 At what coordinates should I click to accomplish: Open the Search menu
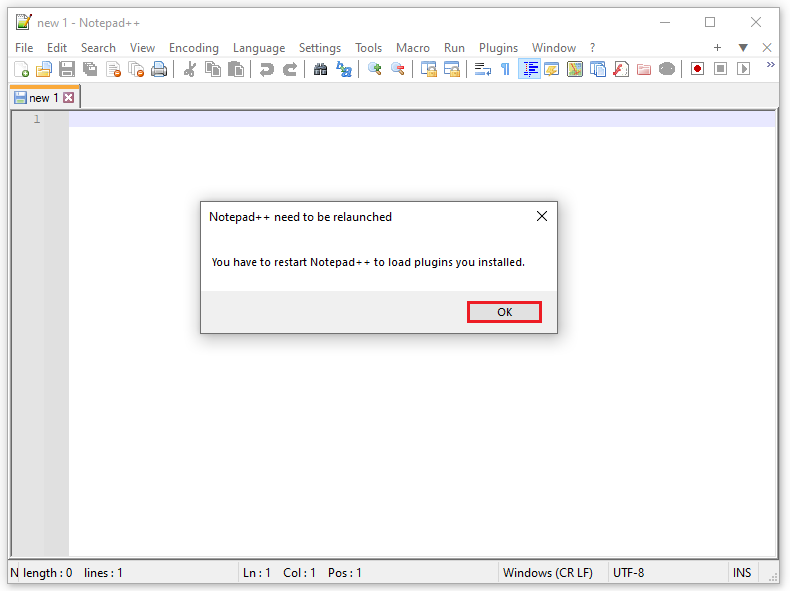[x=98, y=48]
